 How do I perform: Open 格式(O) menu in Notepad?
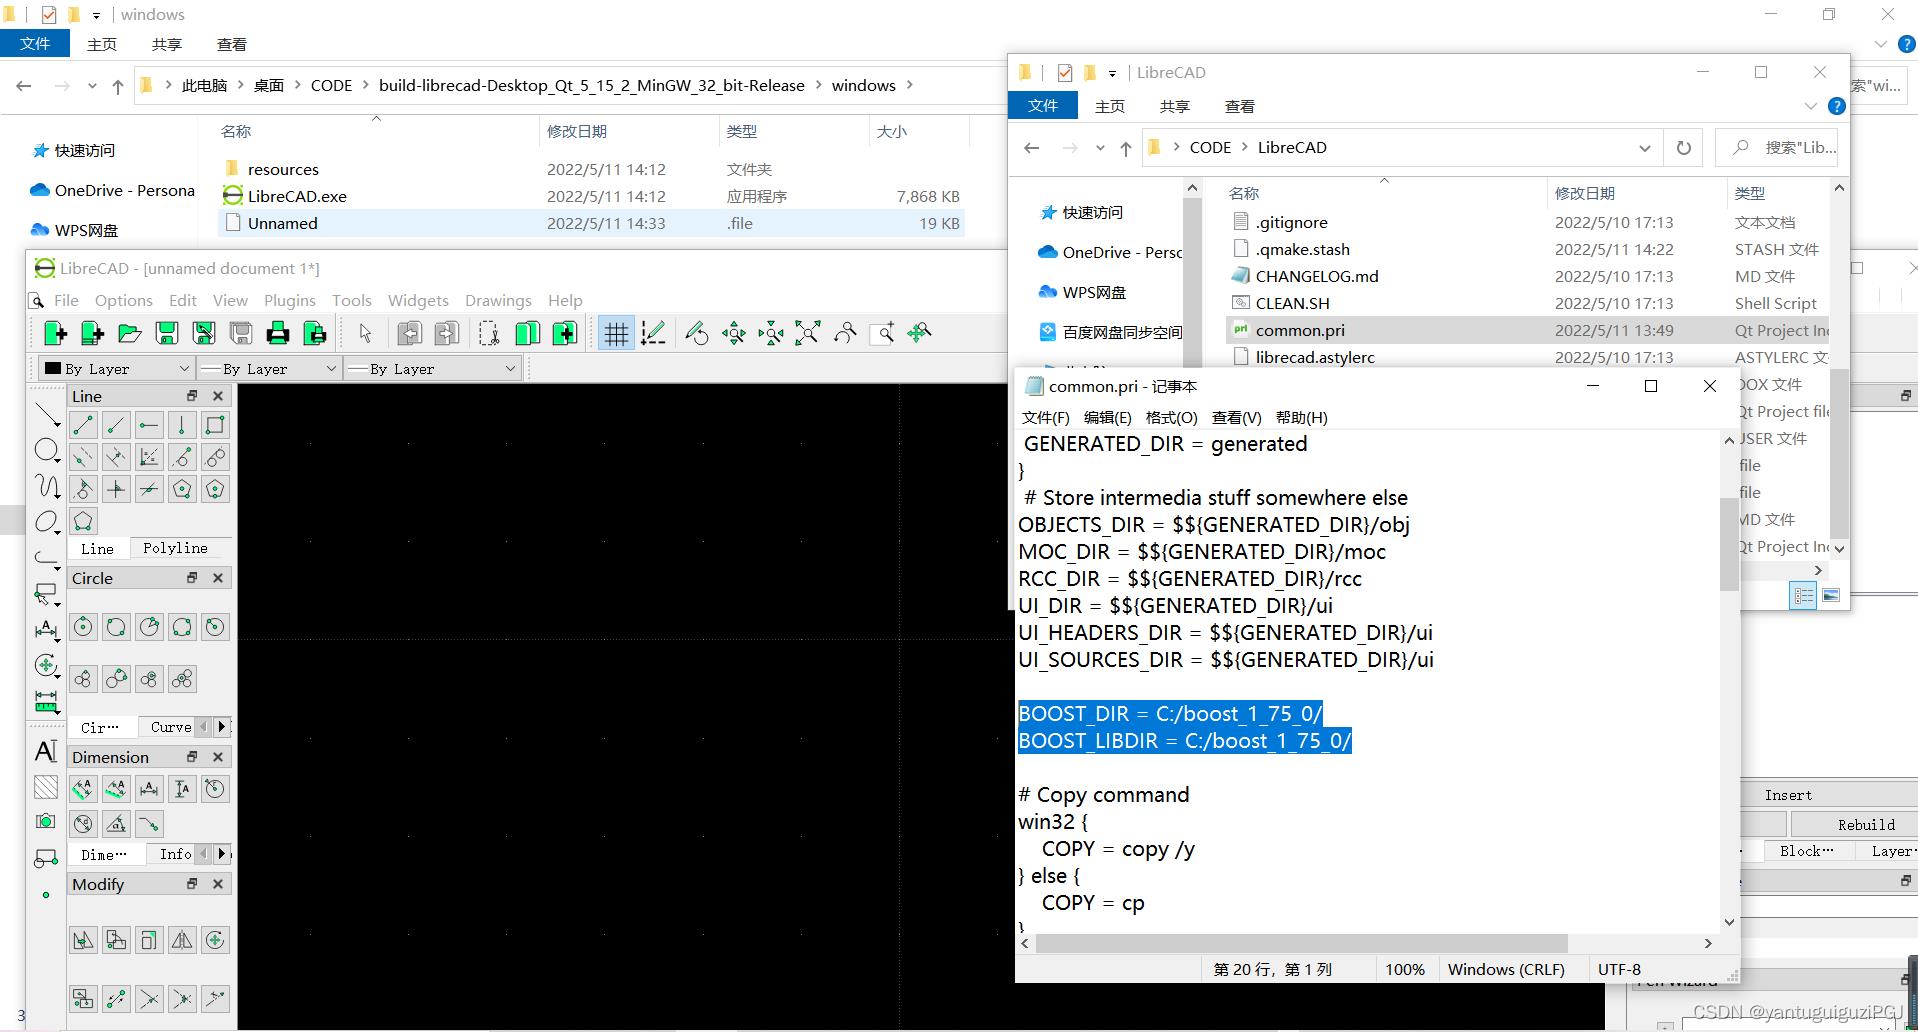tap(1171, 418)
